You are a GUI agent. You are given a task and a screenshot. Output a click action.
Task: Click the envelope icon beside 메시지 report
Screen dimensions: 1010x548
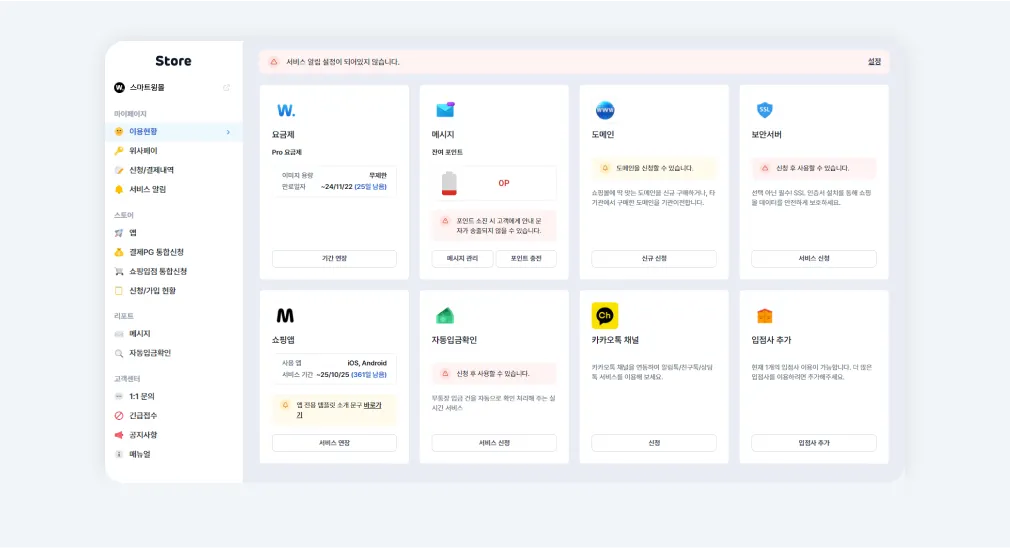119,334
